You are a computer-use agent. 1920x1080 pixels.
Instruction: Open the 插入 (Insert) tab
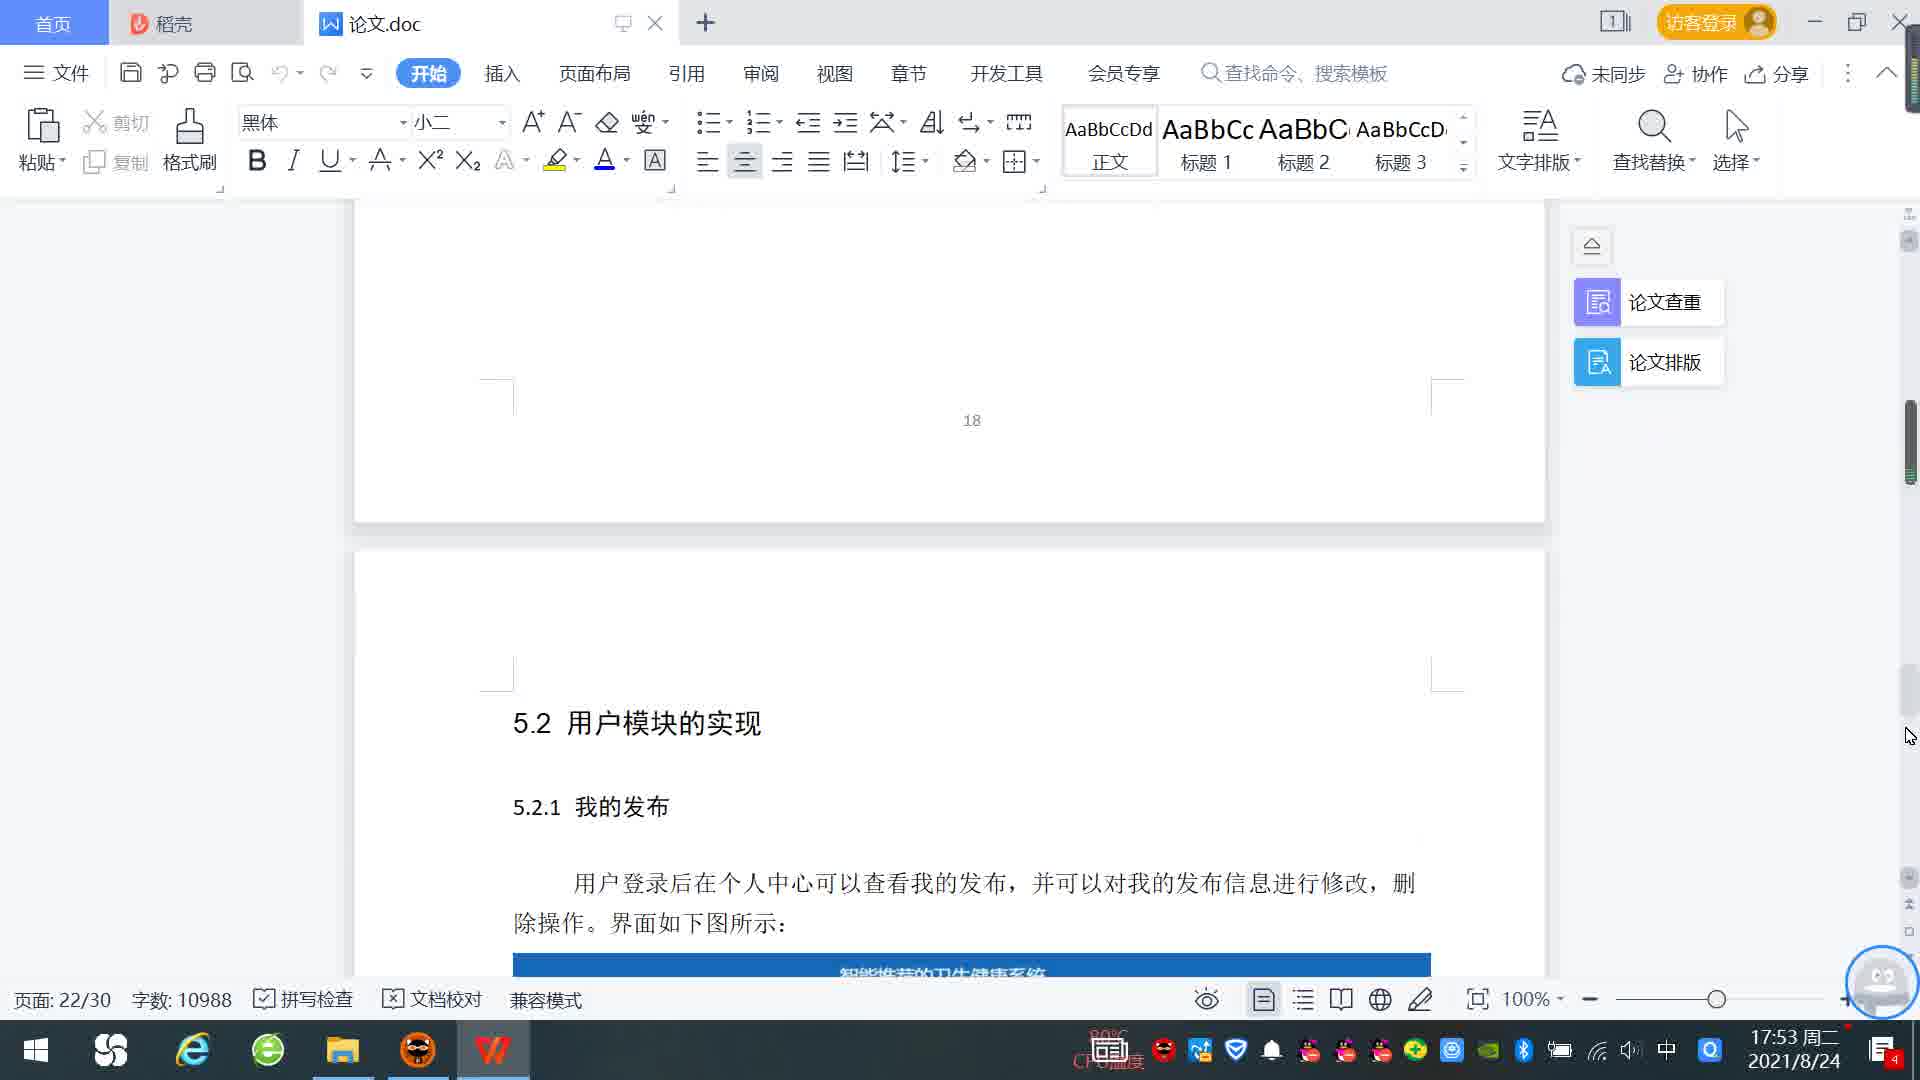click(502, 74)
